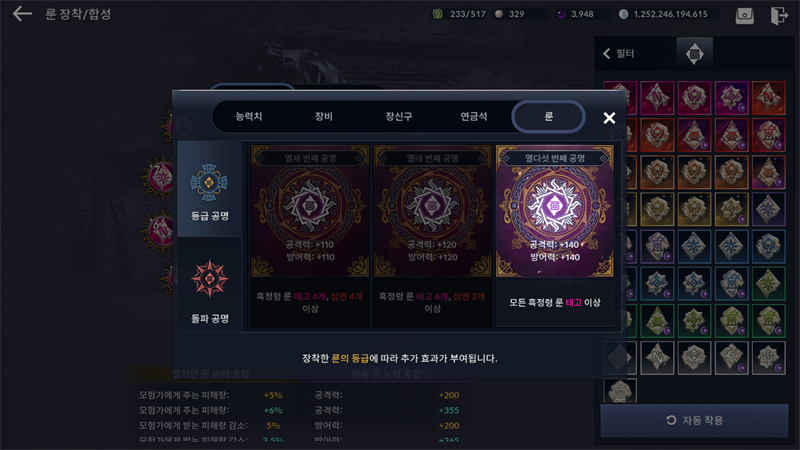Select the 열네 번째 공명 card
Viewport: 800px width, 450px height.
point(432,236)
